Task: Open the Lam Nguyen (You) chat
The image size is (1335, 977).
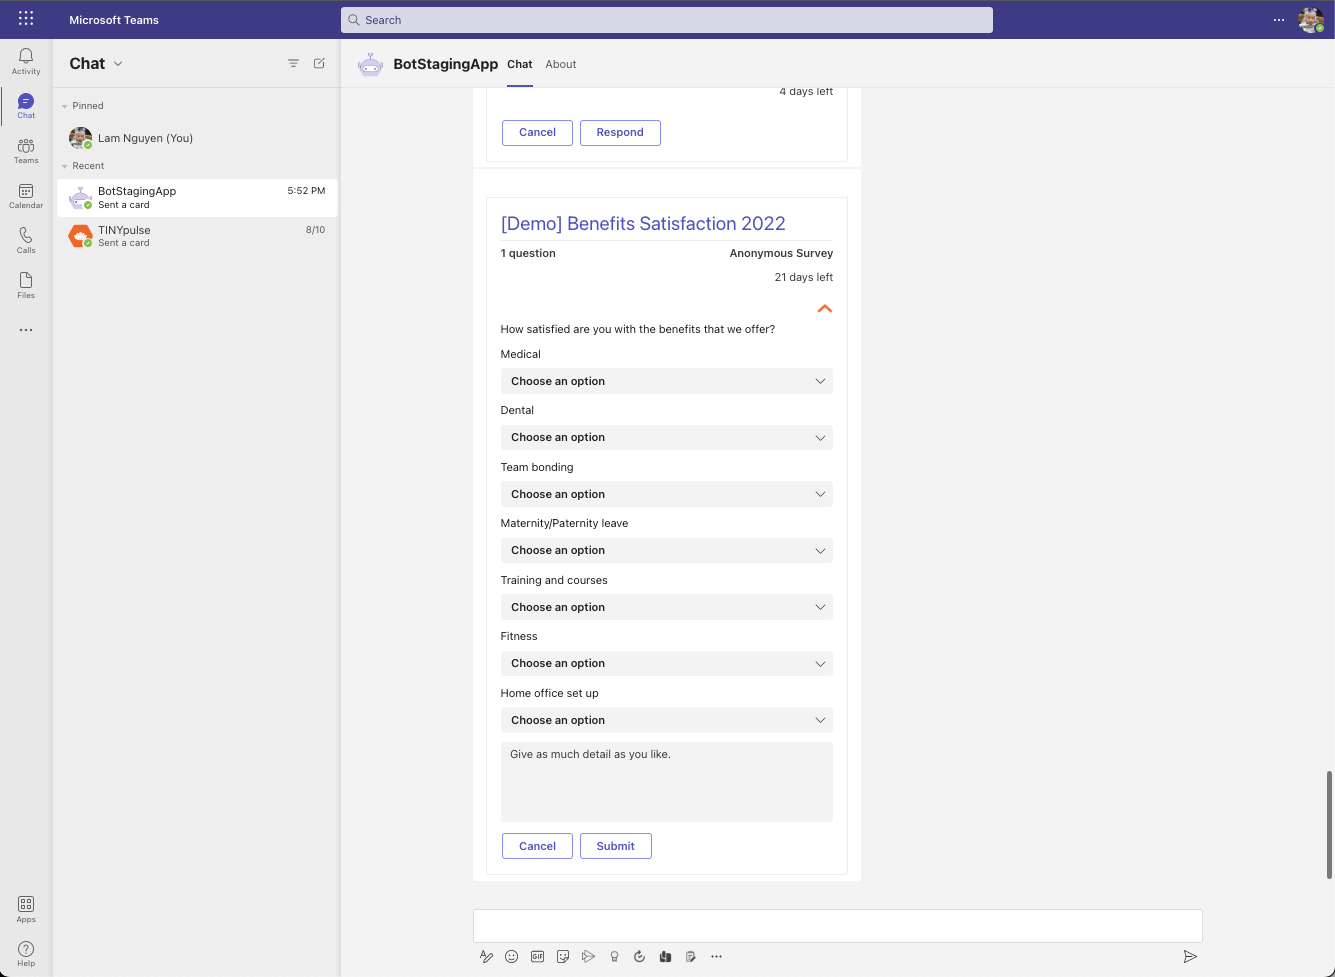Action: point(197,138)
